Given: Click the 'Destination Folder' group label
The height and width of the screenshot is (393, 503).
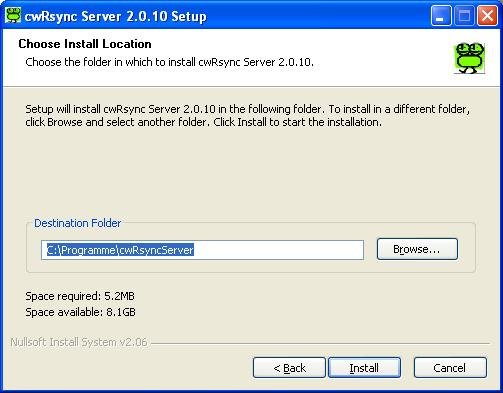Looking at the screenshot, I should [77, 223].
